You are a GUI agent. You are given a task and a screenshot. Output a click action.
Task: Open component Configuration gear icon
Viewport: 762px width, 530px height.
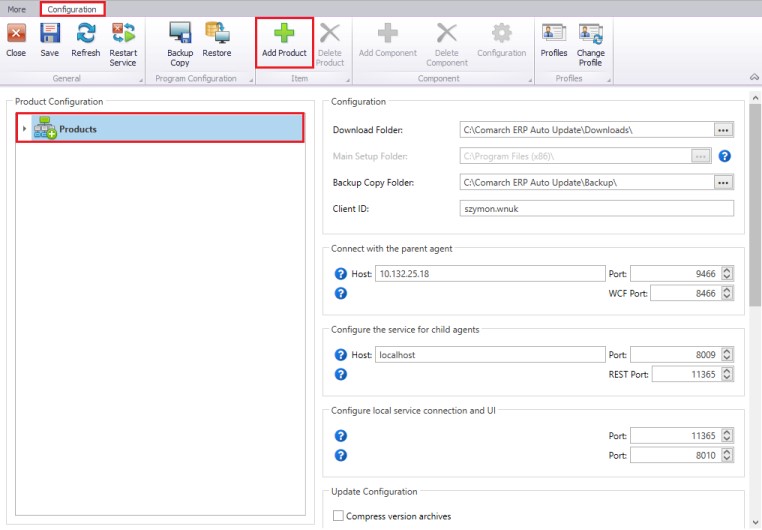501,34
